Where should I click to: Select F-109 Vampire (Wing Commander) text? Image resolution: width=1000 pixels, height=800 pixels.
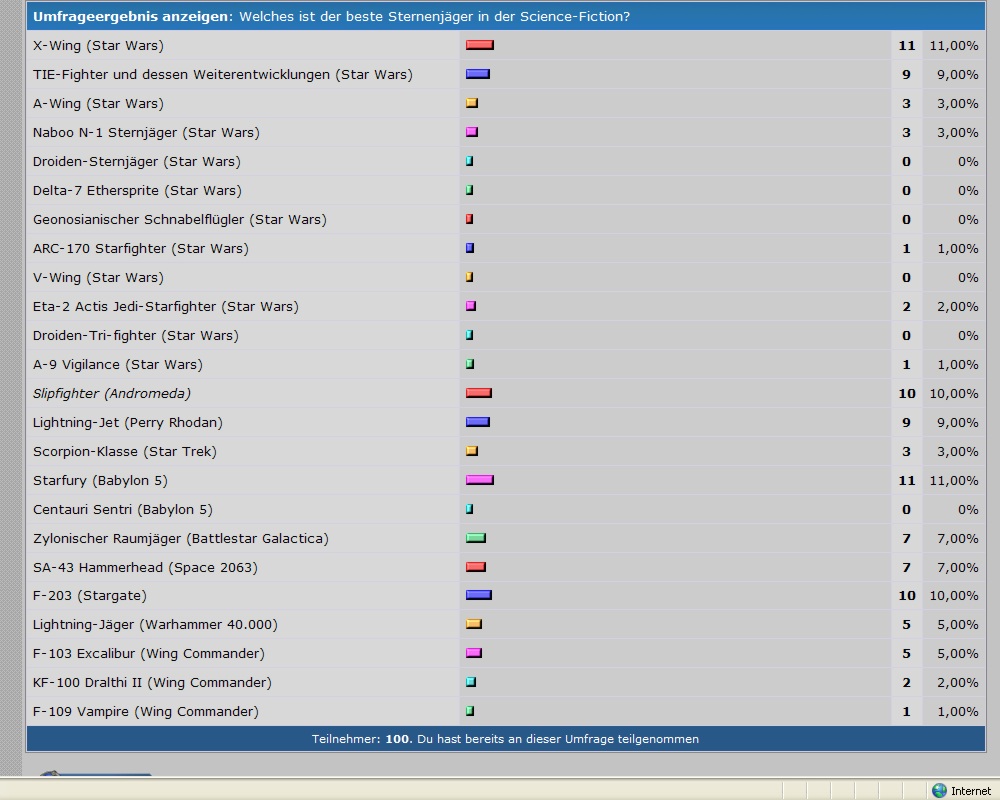pyautogui.click(x=145, y=711)
